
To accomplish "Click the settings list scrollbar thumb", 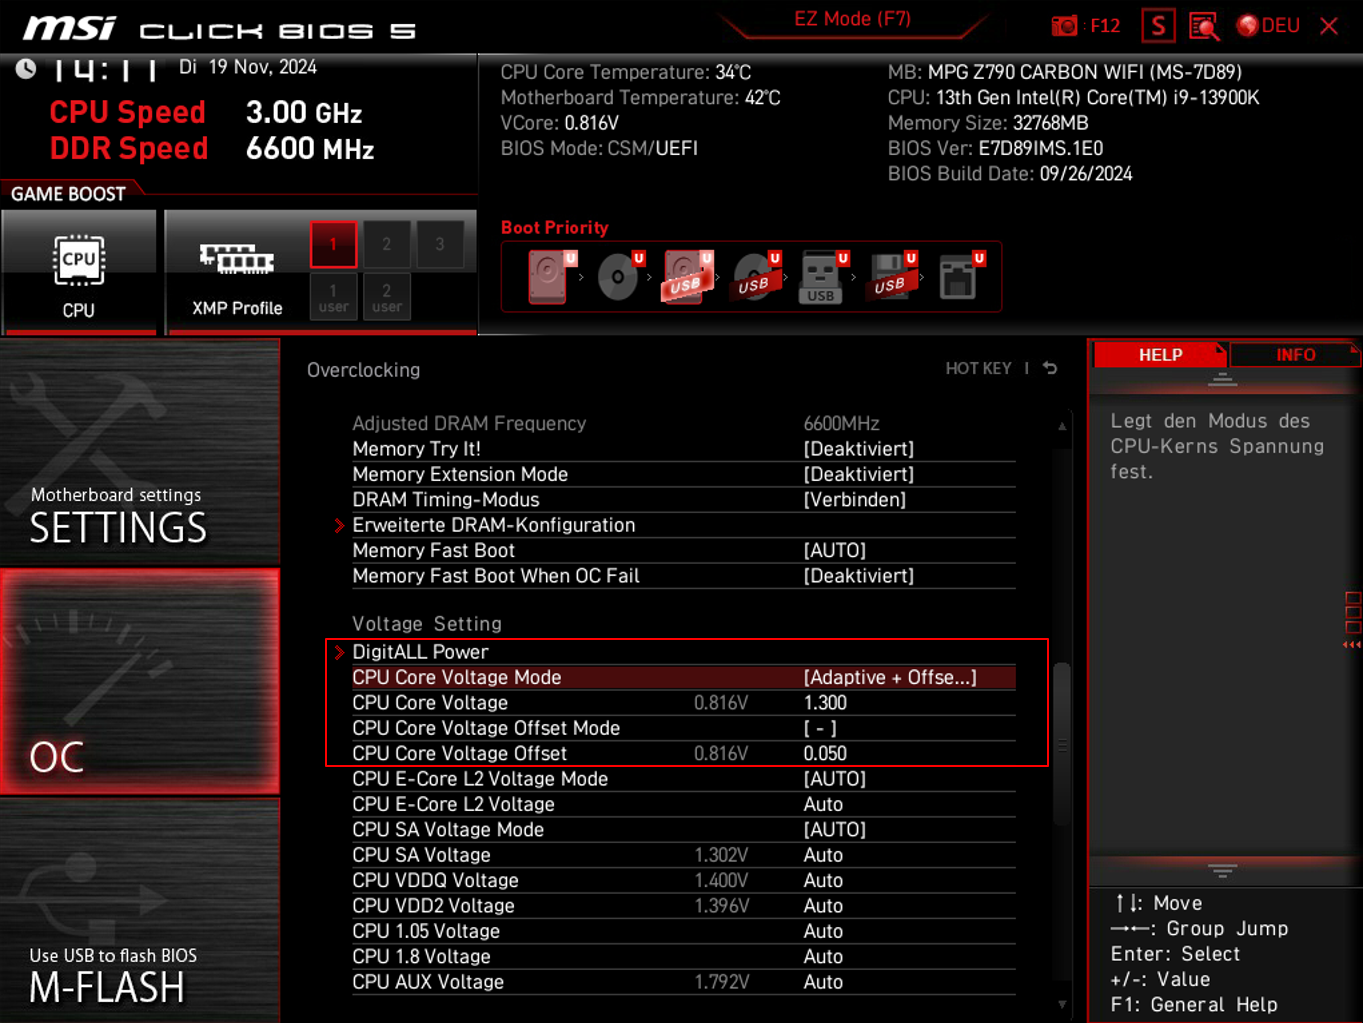I will (x=1062, y=744).
